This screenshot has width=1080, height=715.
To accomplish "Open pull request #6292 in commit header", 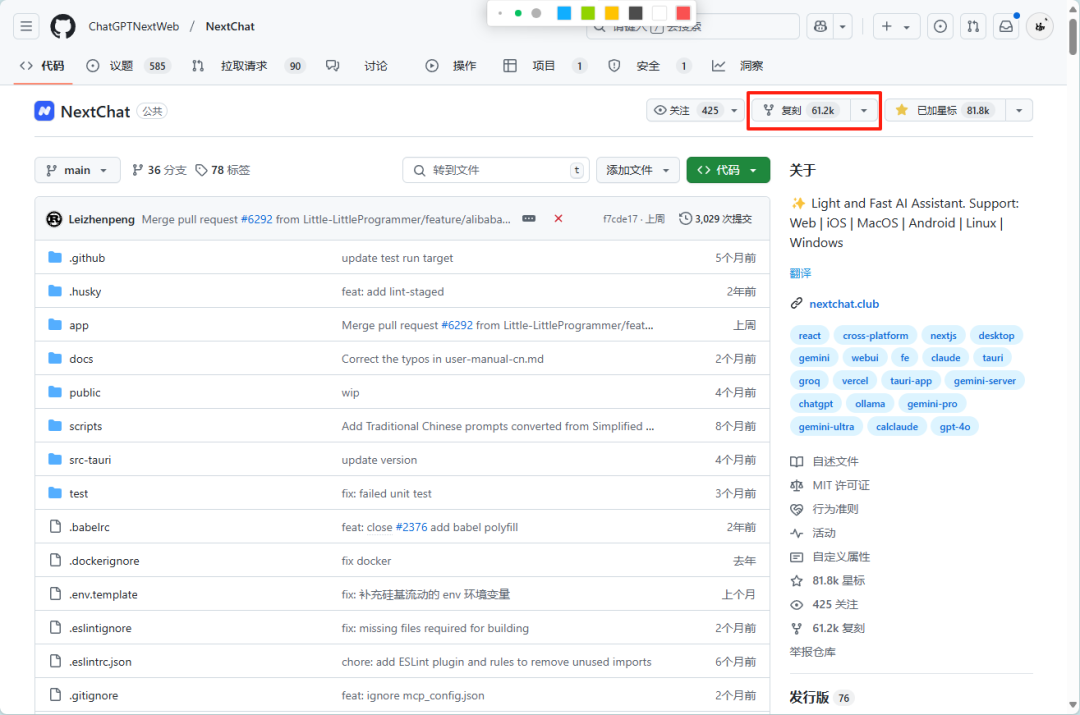I will (x=256, y=219).
